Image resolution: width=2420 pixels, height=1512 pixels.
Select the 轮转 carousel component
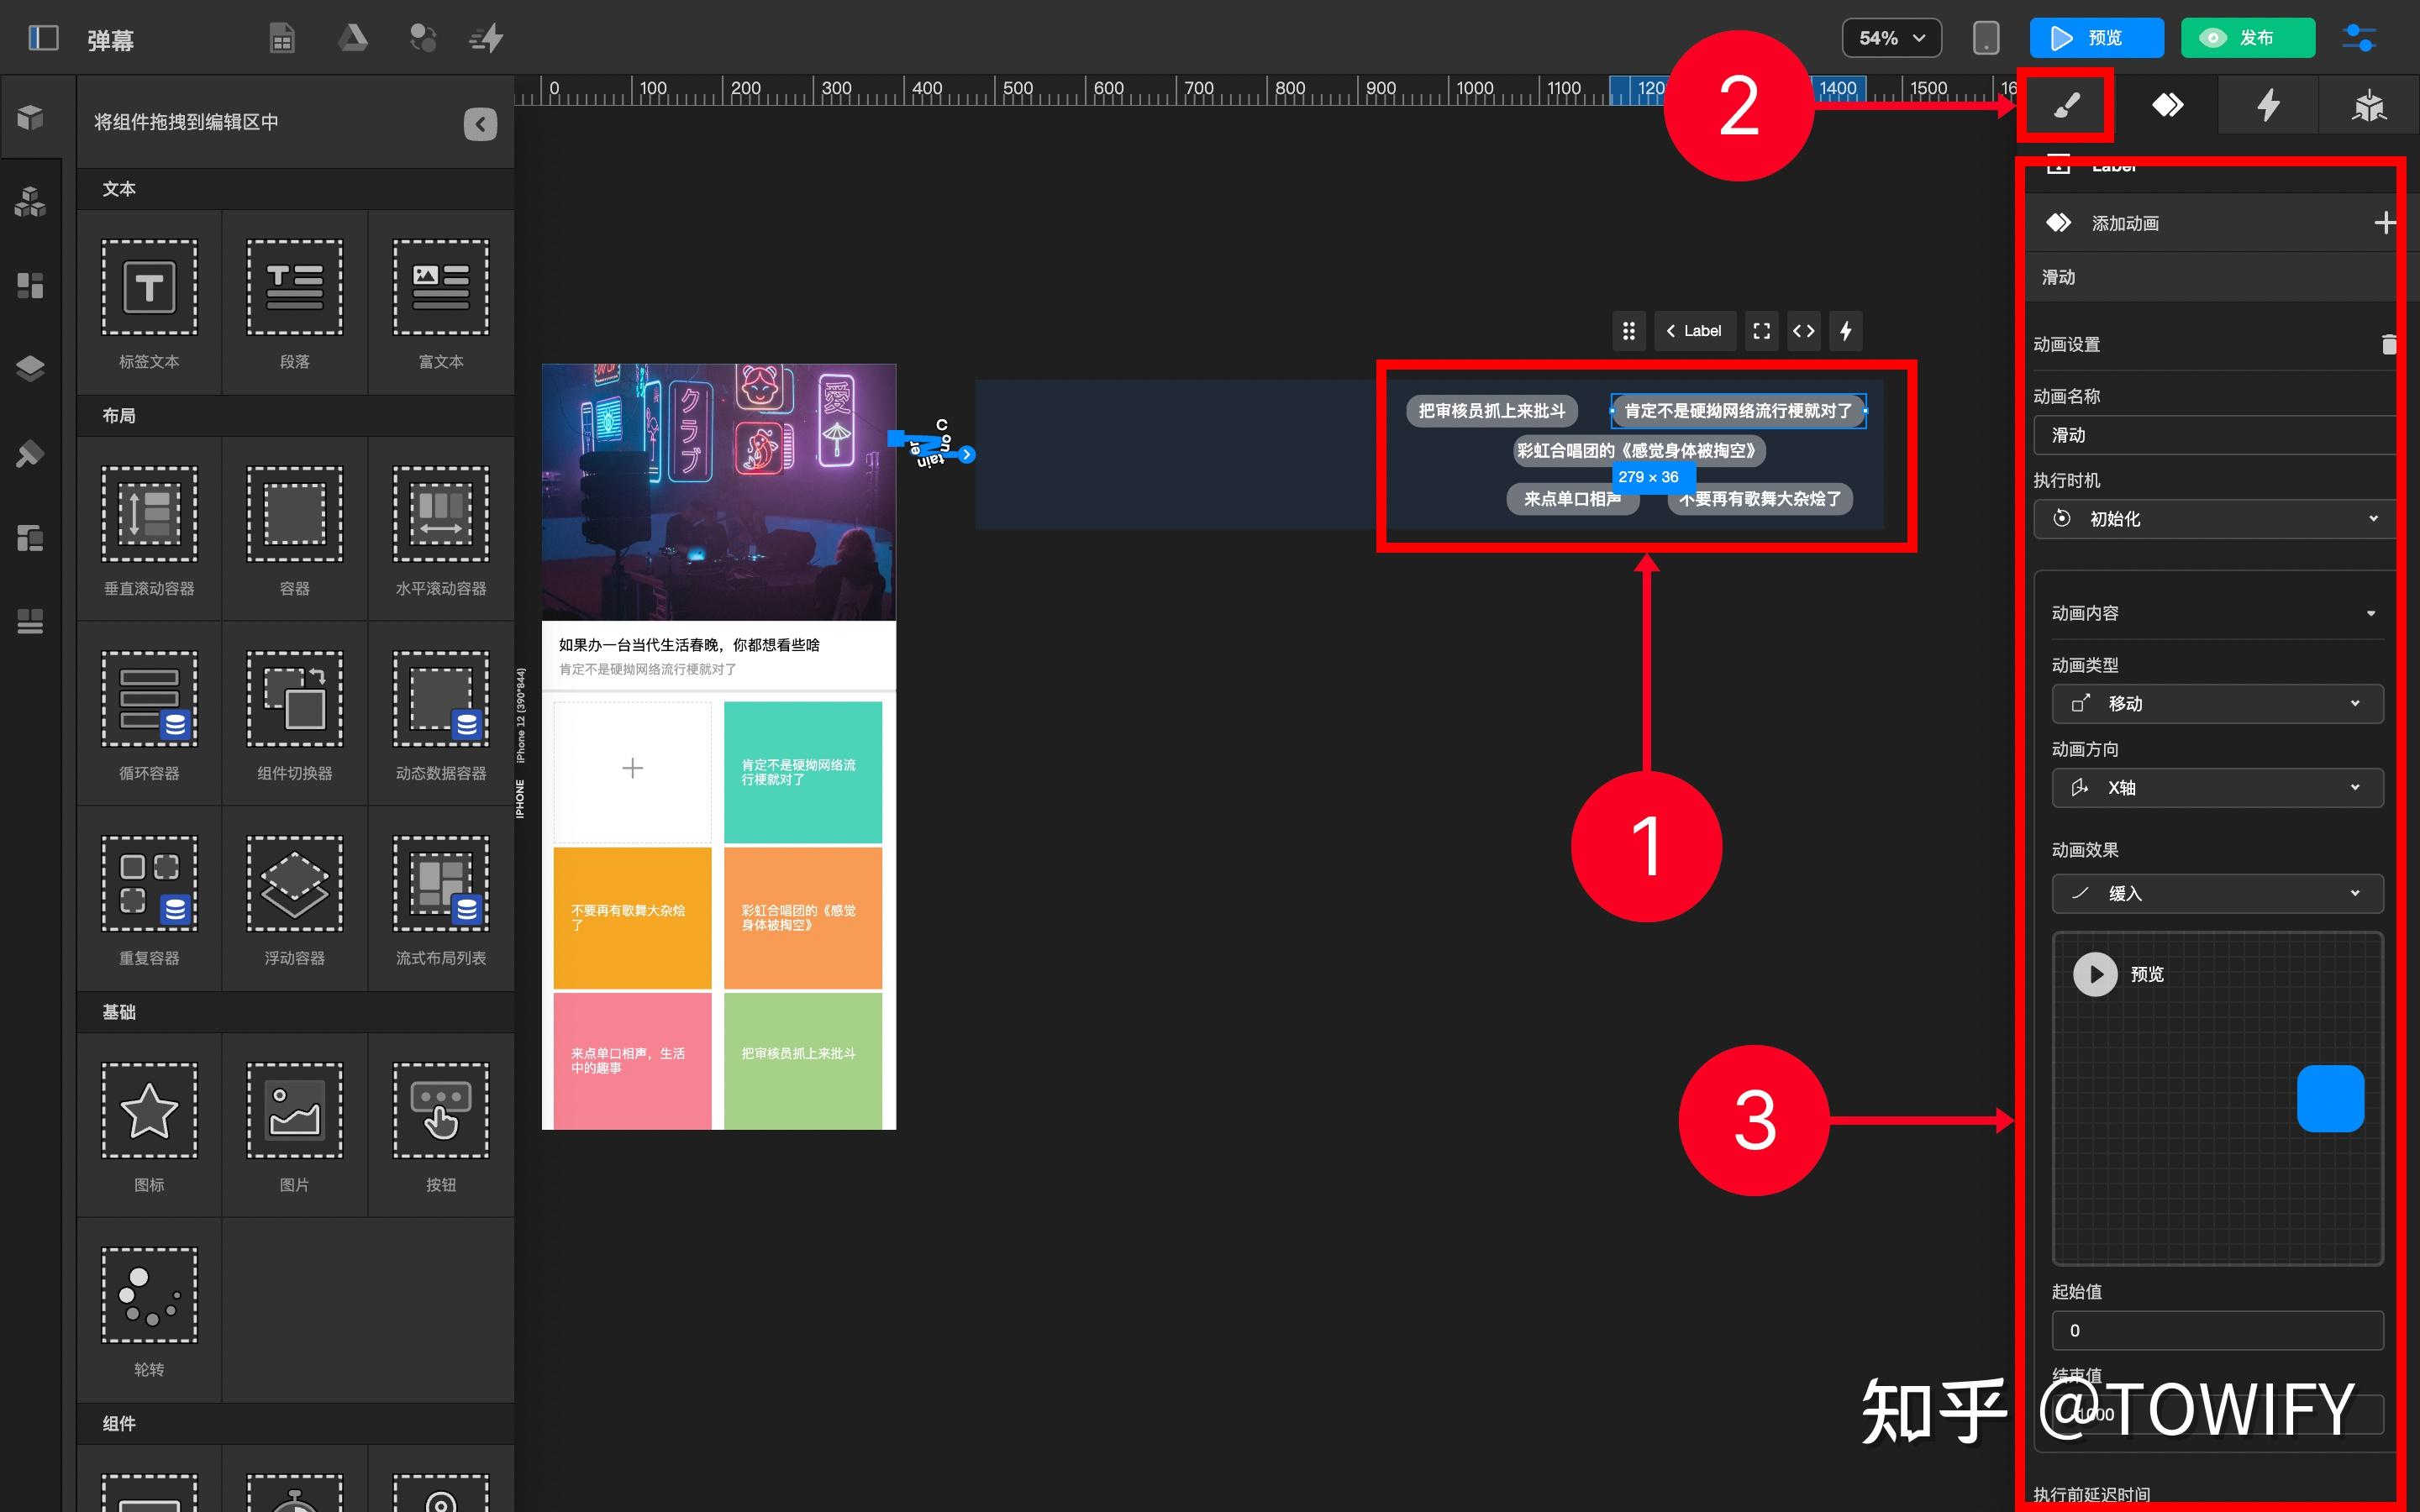coord(149,1311)
